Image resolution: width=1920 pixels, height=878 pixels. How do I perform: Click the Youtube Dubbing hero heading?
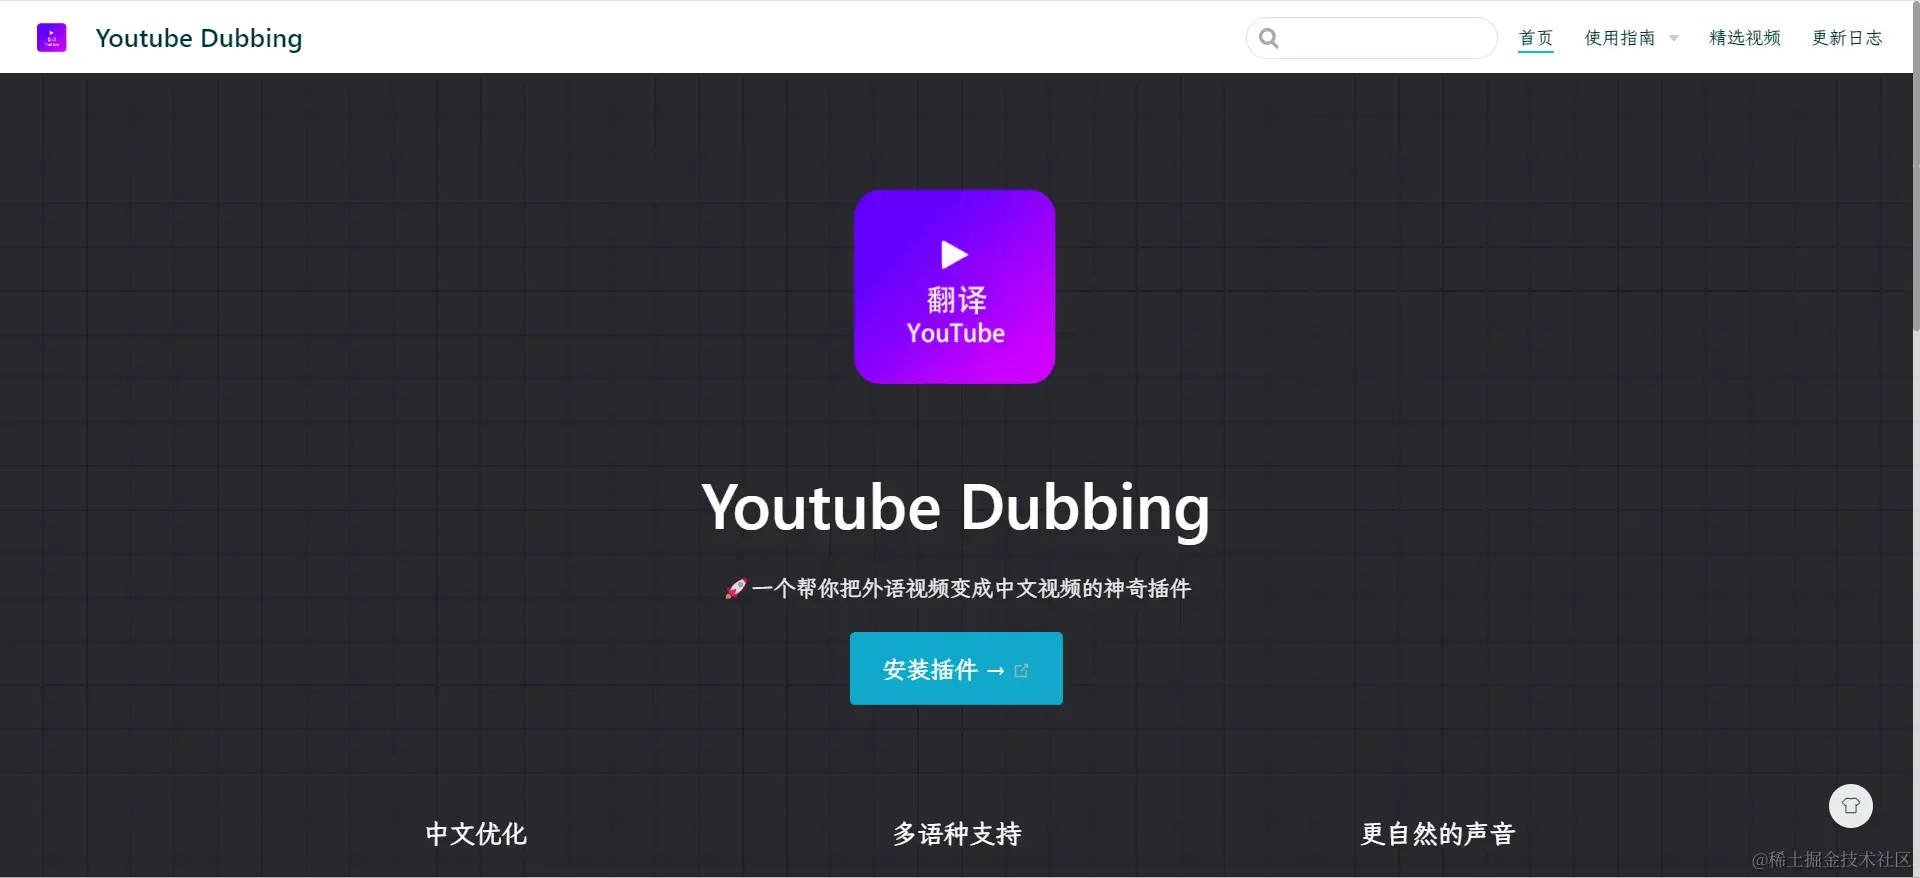(955, 508)
